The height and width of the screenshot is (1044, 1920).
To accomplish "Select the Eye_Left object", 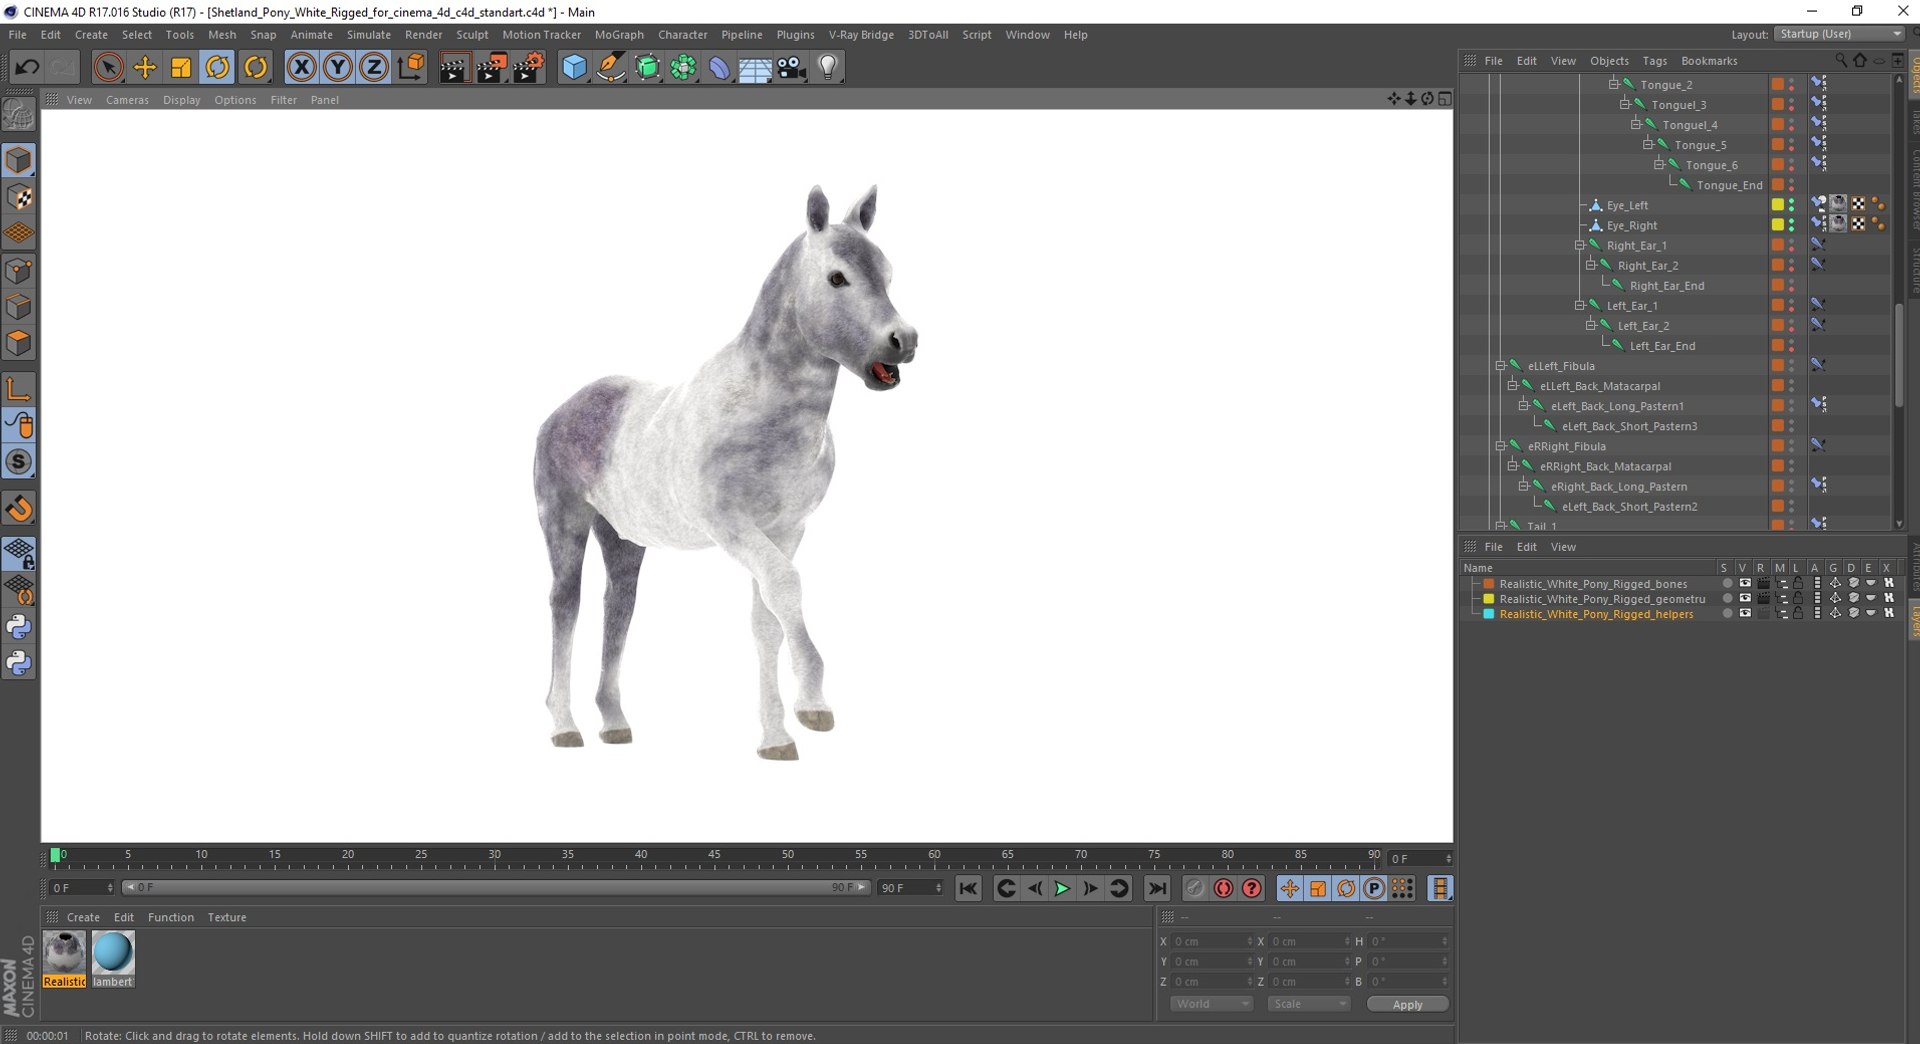I will tap(1627, 205).
